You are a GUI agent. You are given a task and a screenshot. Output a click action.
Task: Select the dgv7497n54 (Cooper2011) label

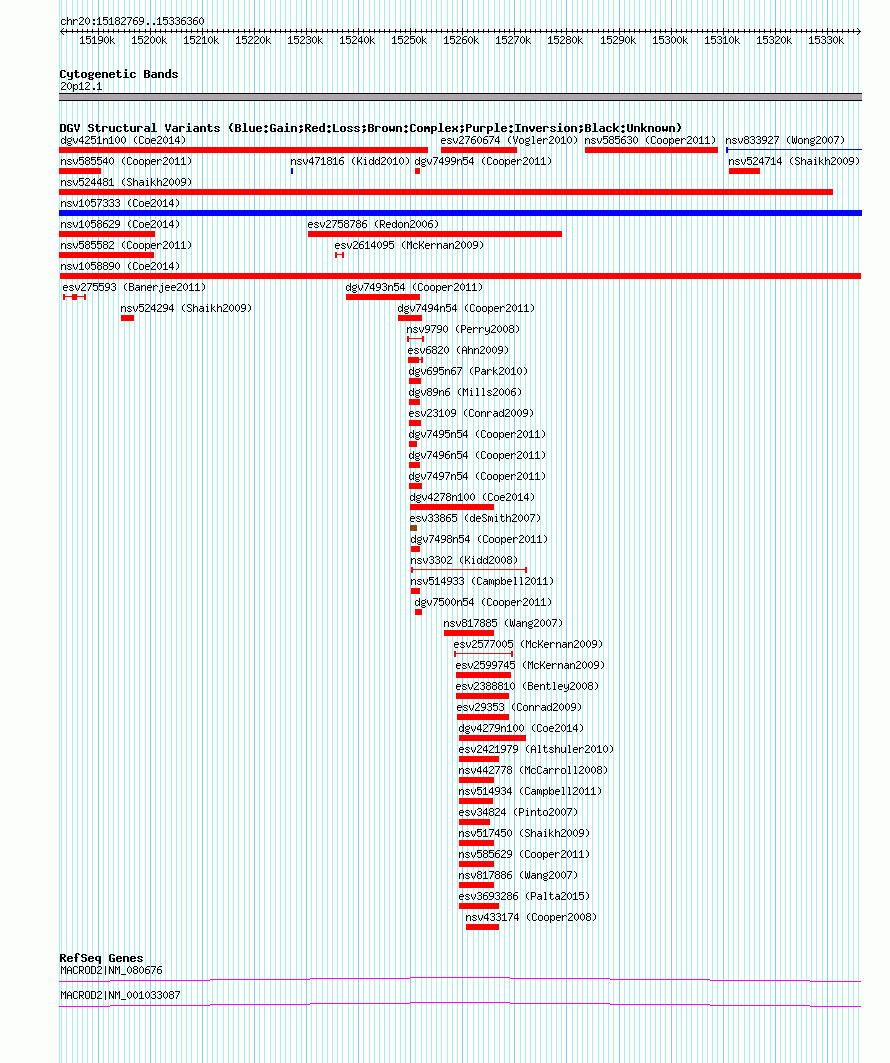point(477,477)
